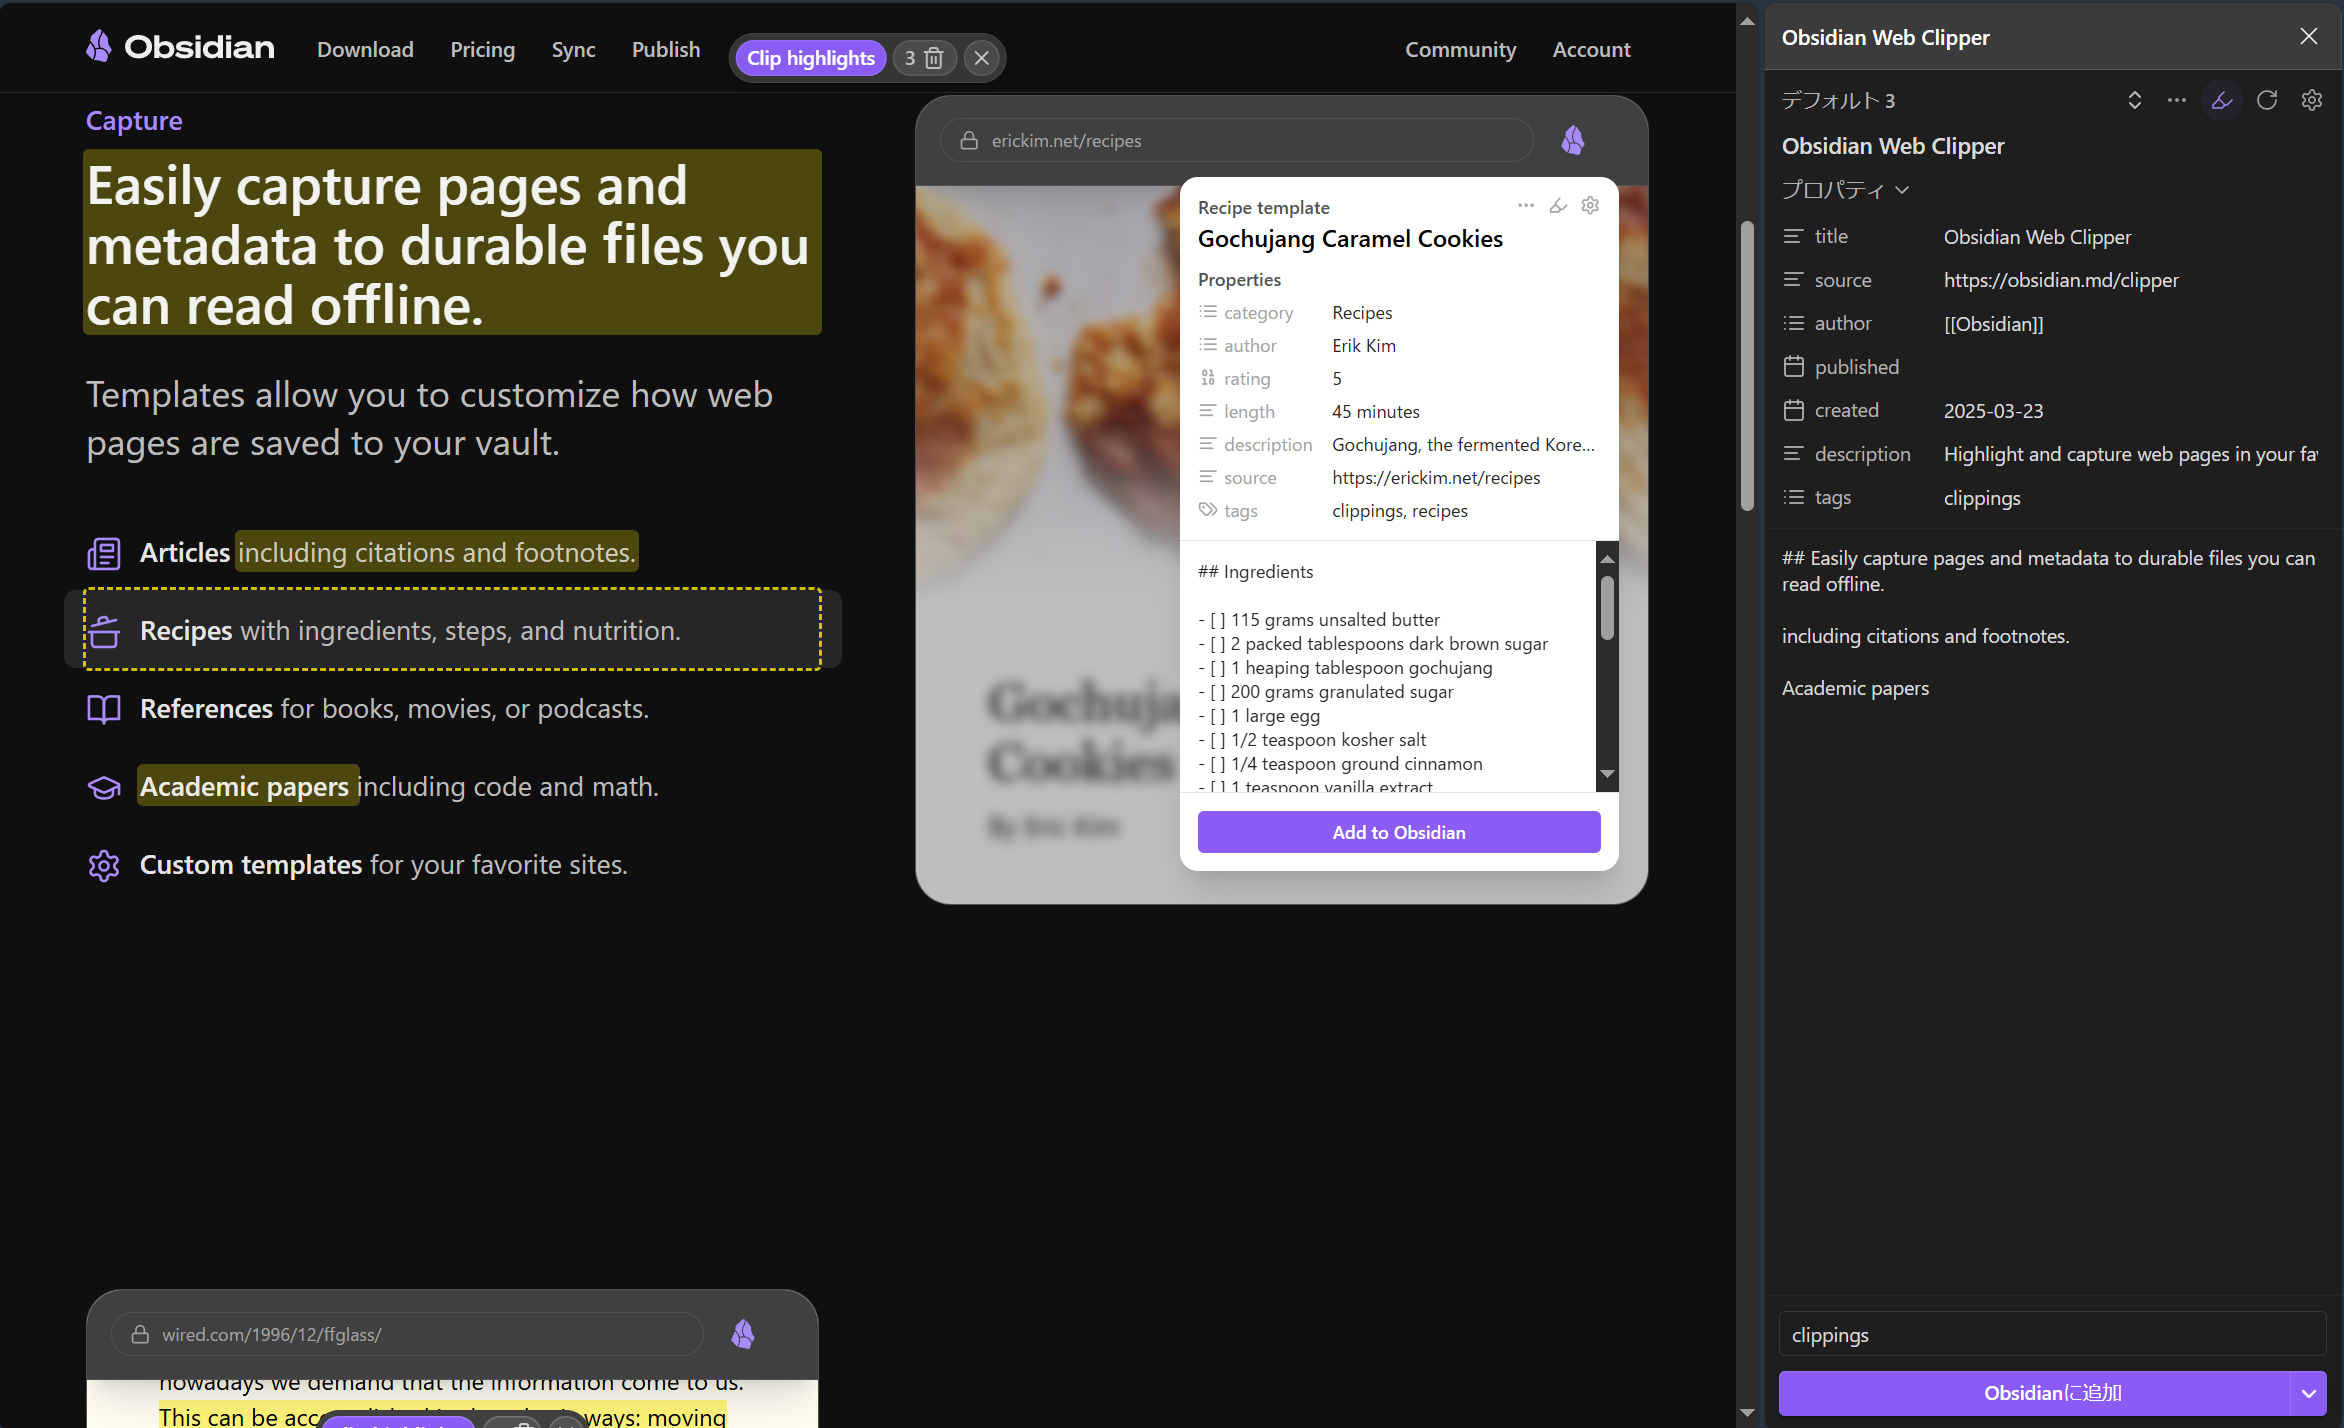Image resolution: width=2344 pixels, height=1428 pixels.
Task: Exit highlighter mode with the X icon
Action: pyautogui.click(x=981, y=58)
